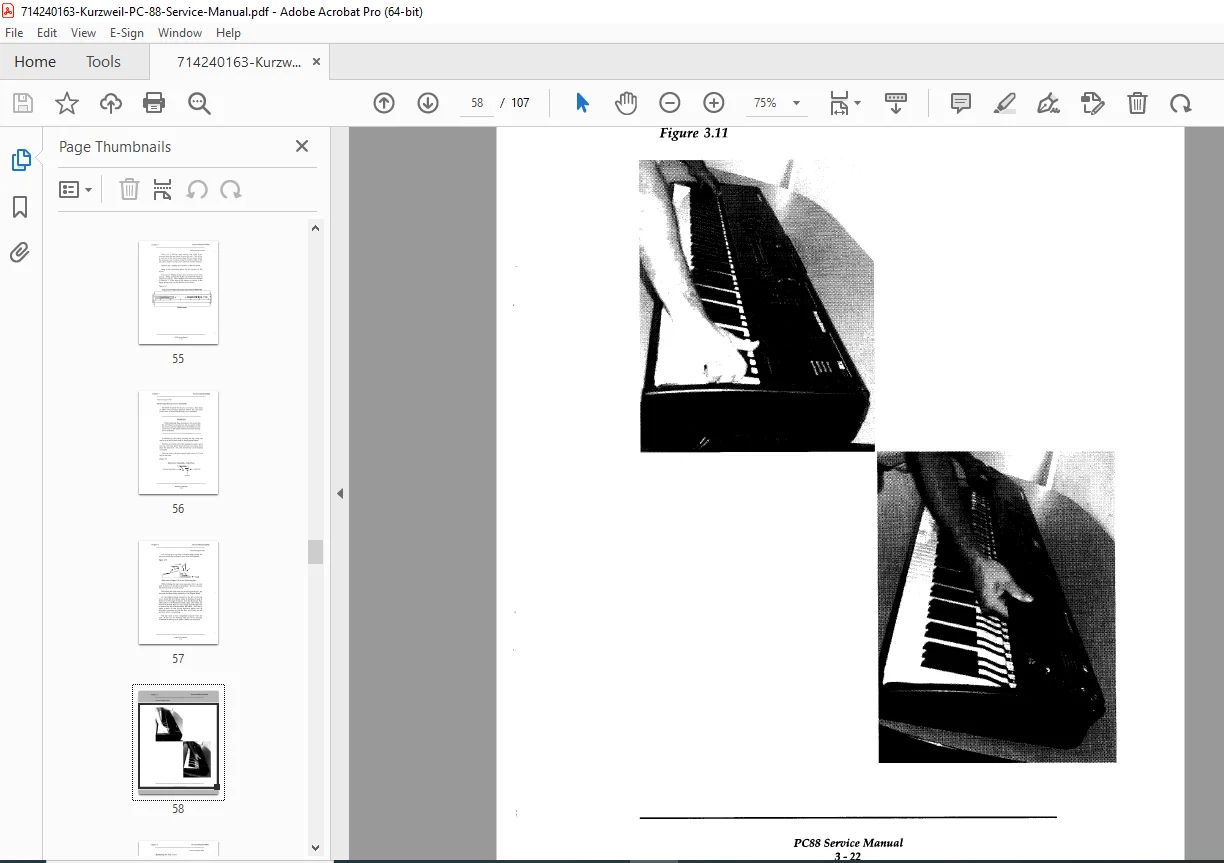Close the Kurzweil document tab
Screen dimensions: 1224x863
317,62
